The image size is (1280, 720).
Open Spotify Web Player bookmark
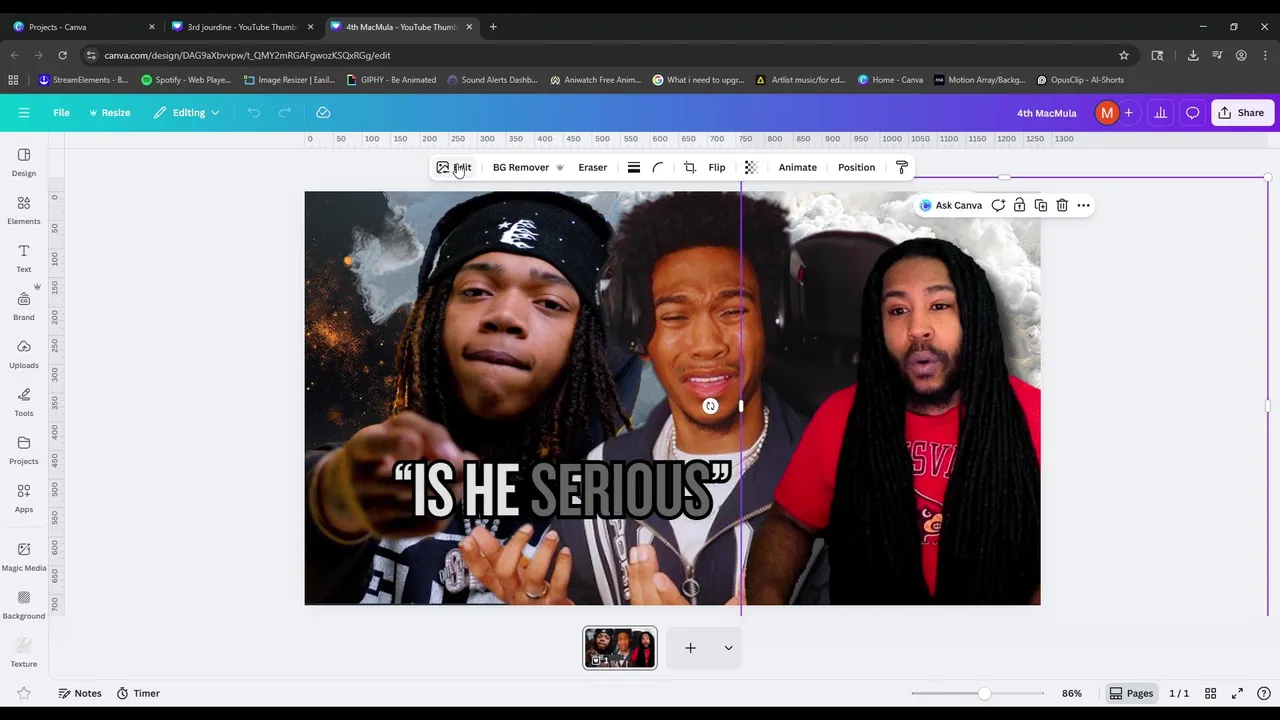(x=186, y=80)
